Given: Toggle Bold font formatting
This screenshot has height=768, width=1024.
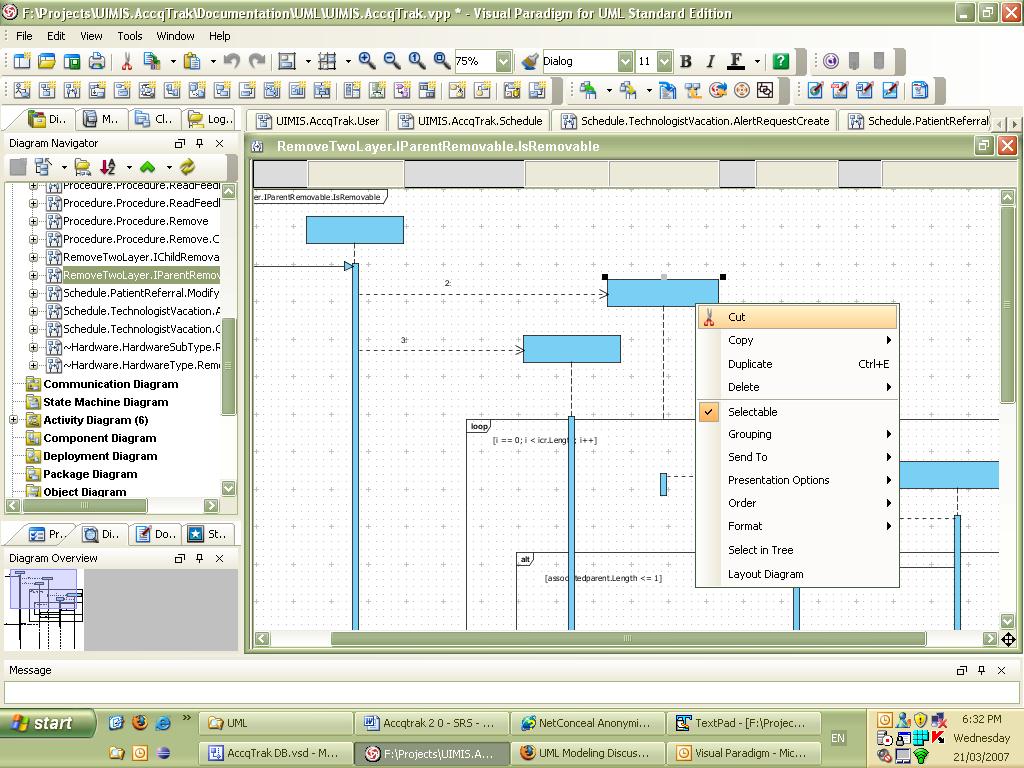Looking at the screenshot, I should pyautogui.click(x=686, y=61).
